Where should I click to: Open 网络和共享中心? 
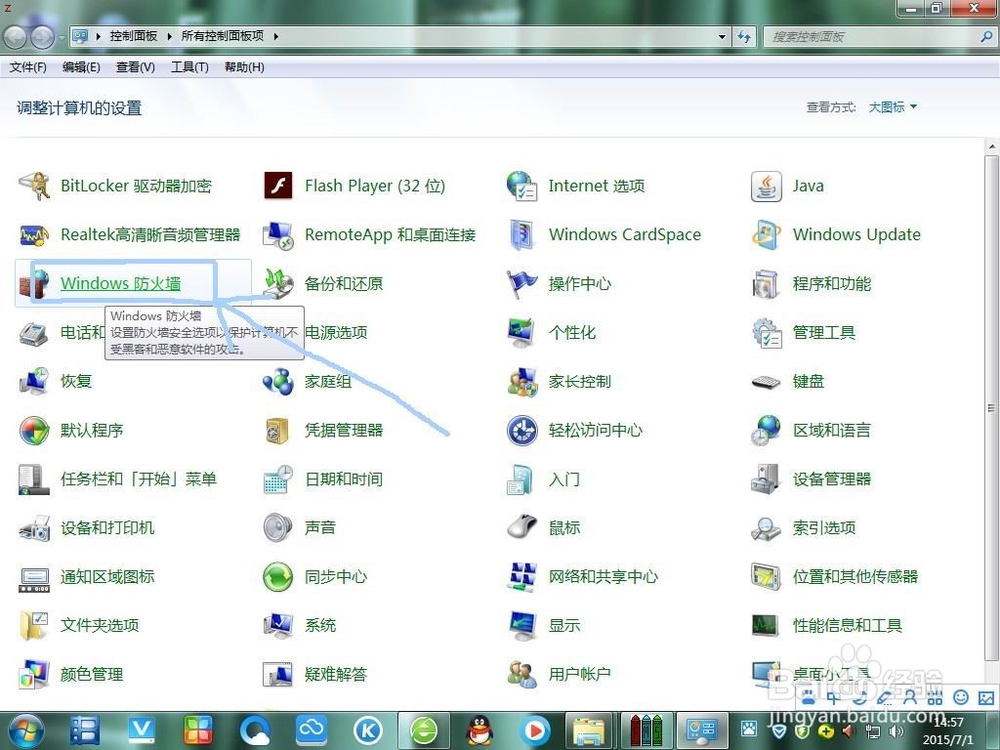click(x=600, y=576)
